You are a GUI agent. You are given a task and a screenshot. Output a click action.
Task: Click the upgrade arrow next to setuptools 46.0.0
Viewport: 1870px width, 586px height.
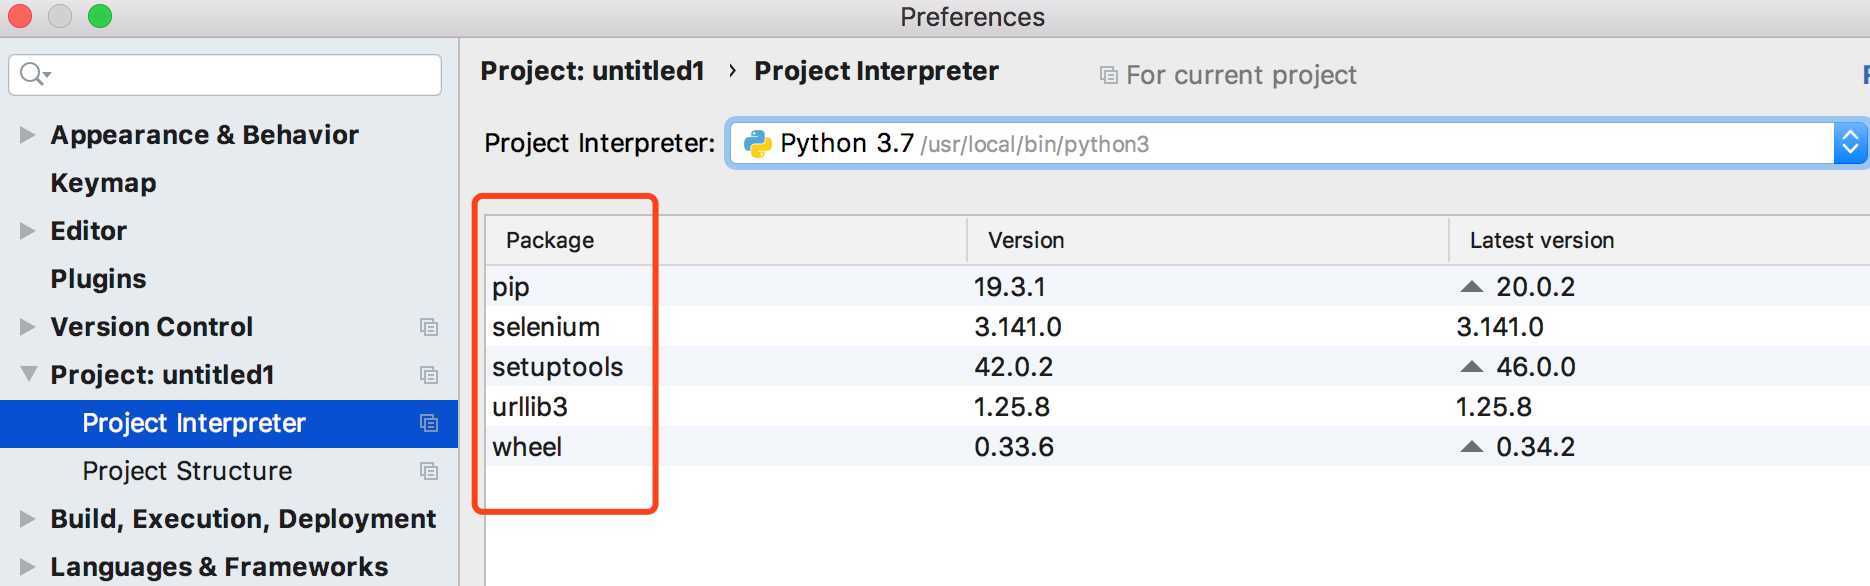pyautogui.click(x=1471, y=367)
